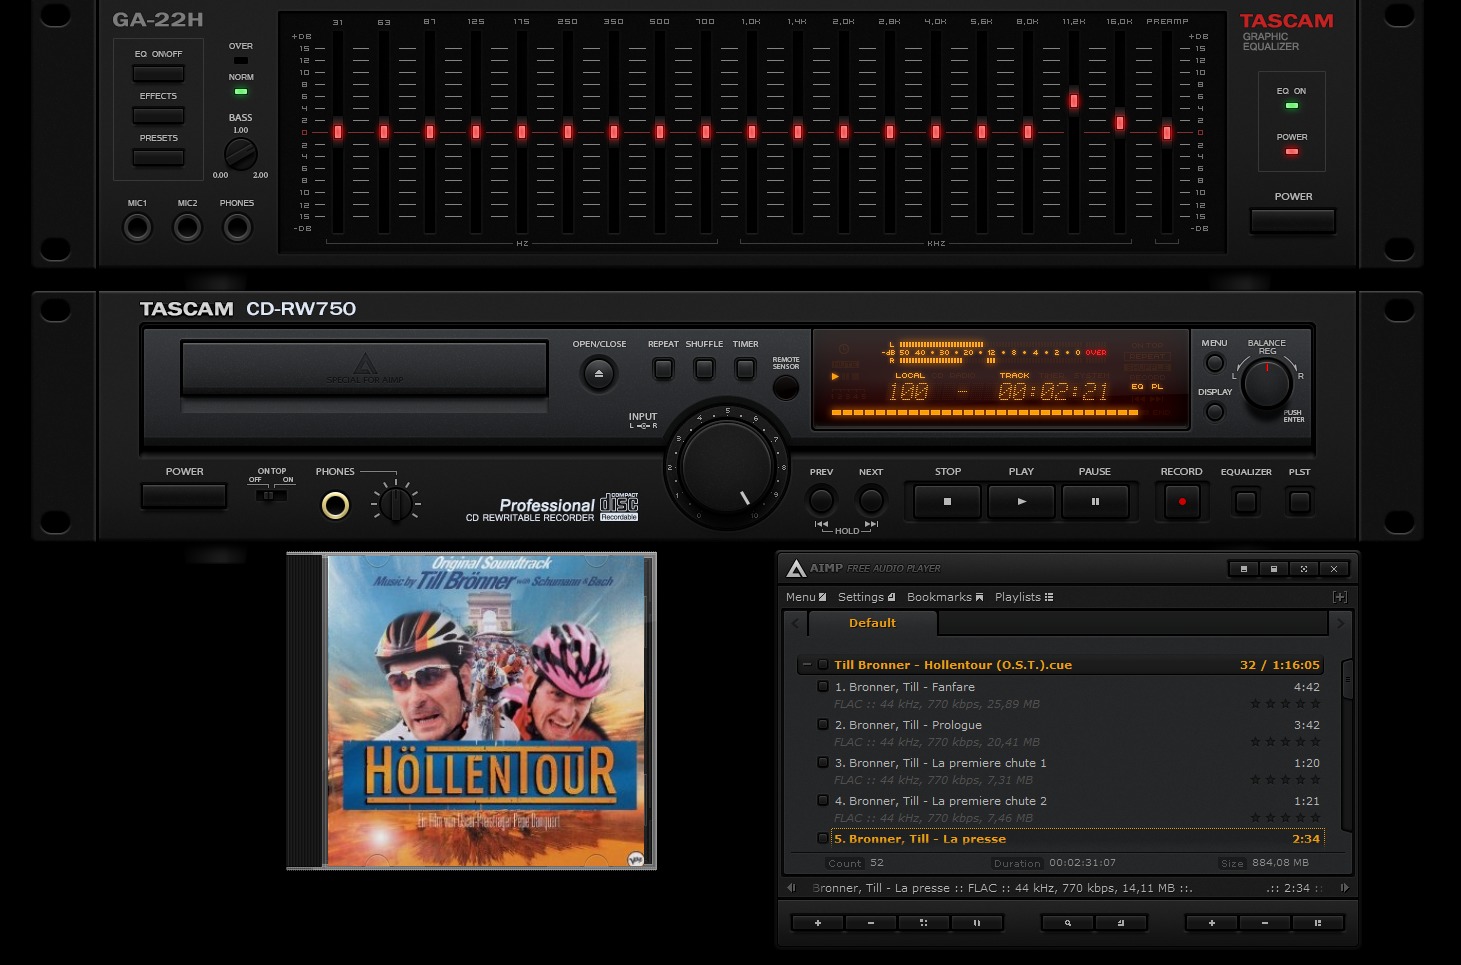This screenshot has height=965, width=1461.
Task: Eject the disc with the OPEN/CLOSE button
Action: 599,374
